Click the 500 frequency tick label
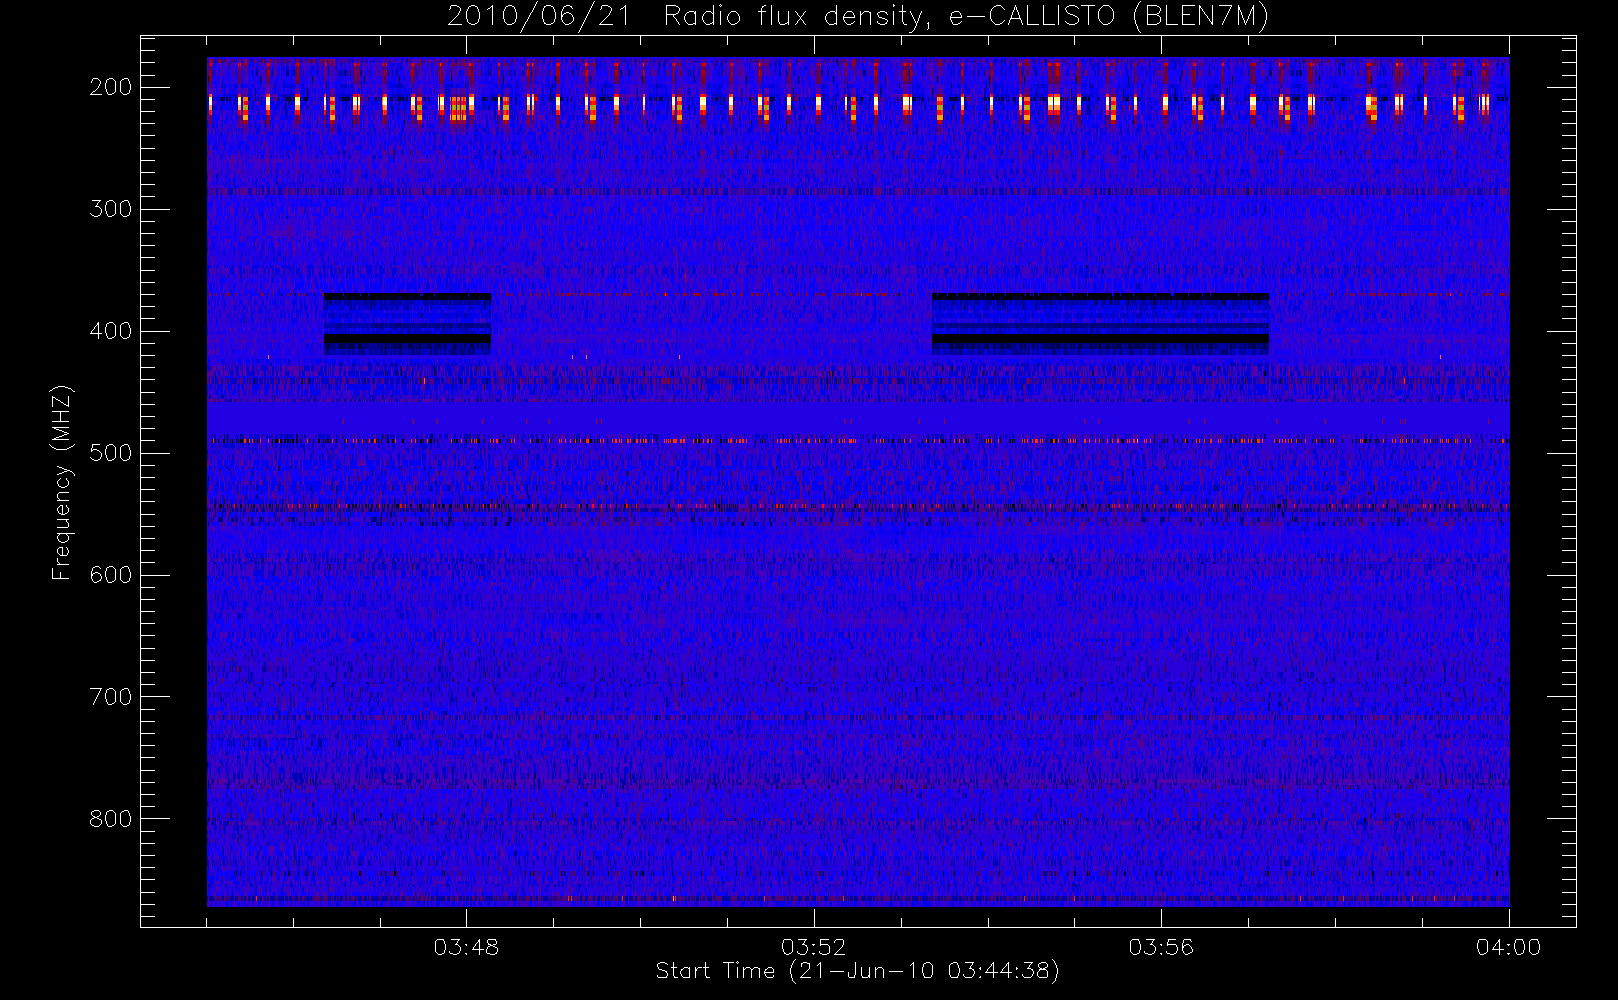 (x=111, y=453)
